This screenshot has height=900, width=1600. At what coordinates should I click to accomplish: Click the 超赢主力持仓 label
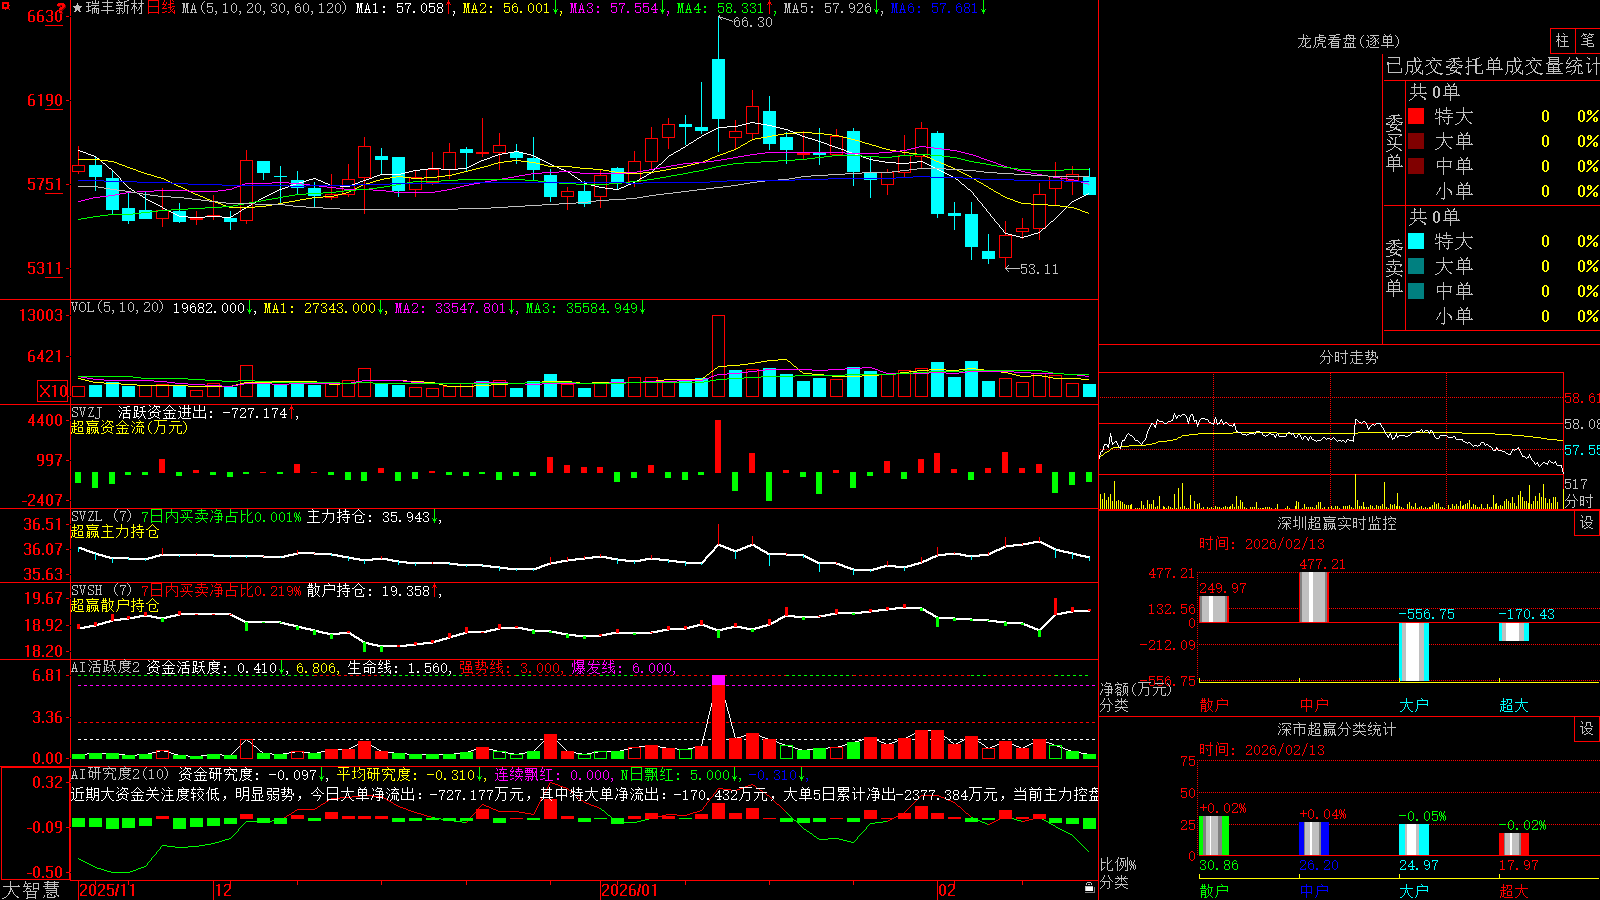[115, 531]
